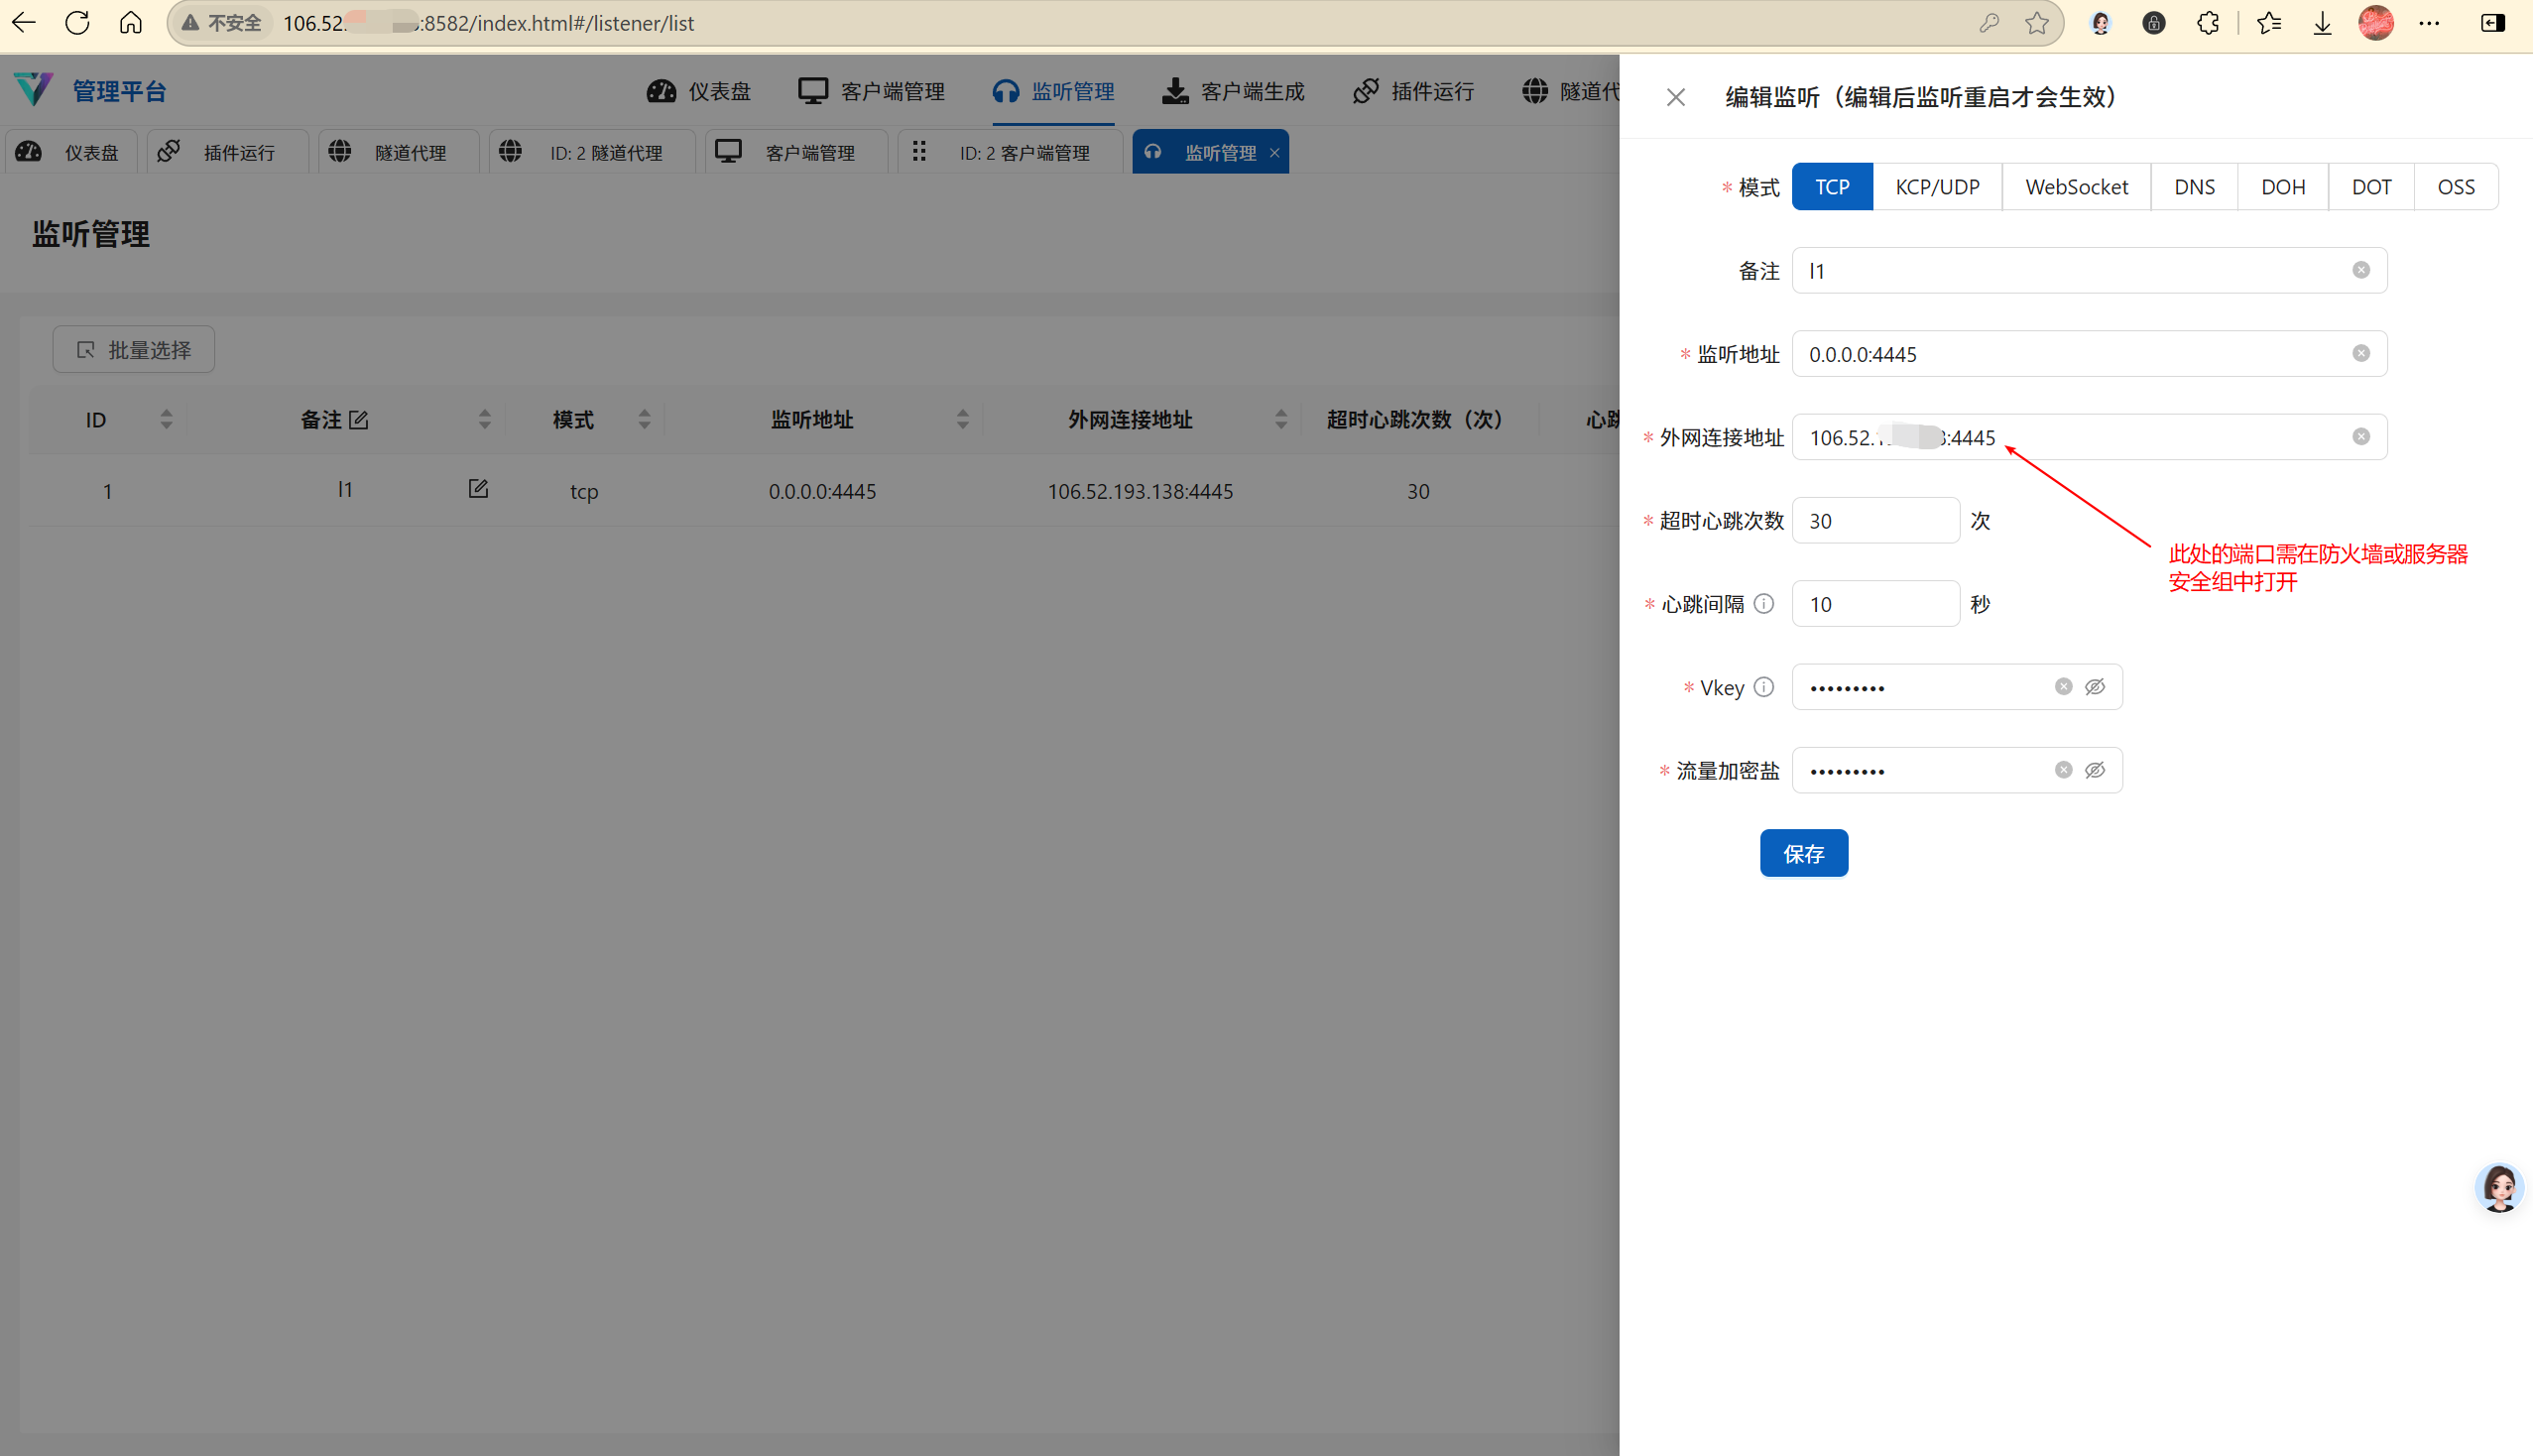The image size is (2533, 1456).
Task: Switch to the 仪表盘 tab
Action: [x=70, y=152]
